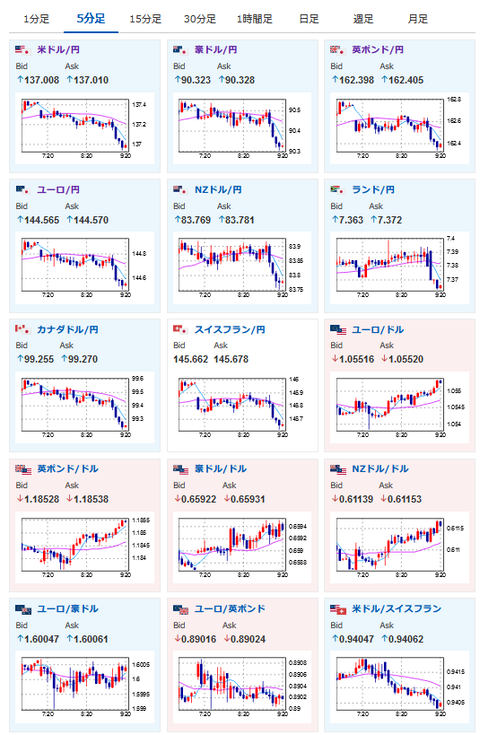Open the NZドル/円 pair link
This screenshot has width=480, height=735.
pyautogui.click(x=218, y=190)
